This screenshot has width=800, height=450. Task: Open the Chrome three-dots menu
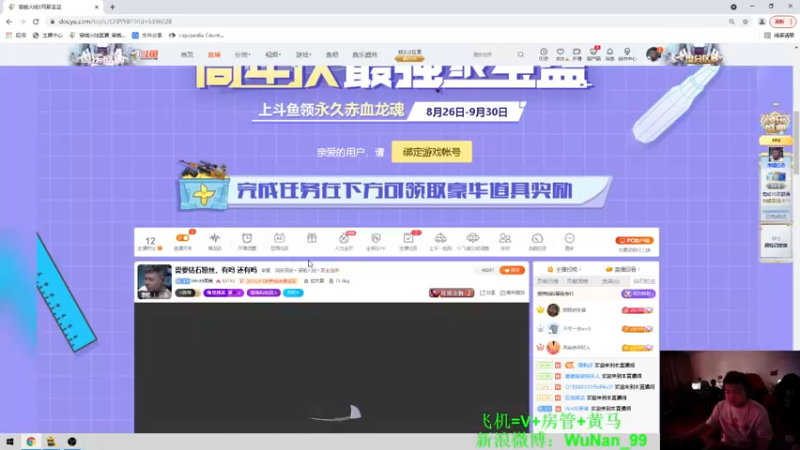click(x=791, y=21)
